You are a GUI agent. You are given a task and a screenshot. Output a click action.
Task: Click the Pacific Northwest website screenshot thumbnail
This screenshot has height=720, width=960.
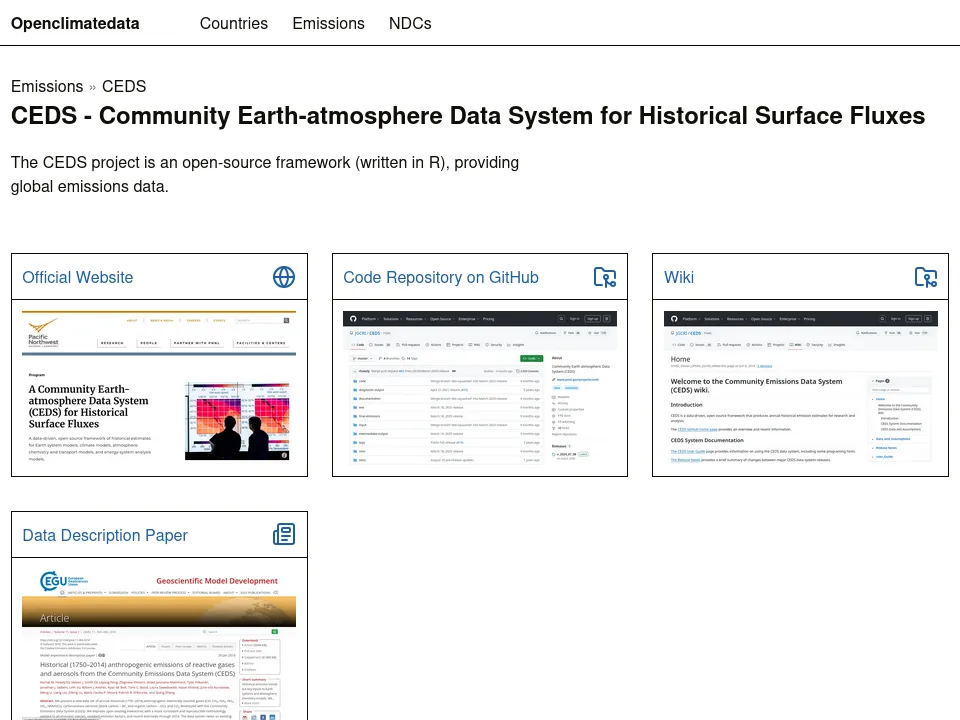tap(159, 388)
